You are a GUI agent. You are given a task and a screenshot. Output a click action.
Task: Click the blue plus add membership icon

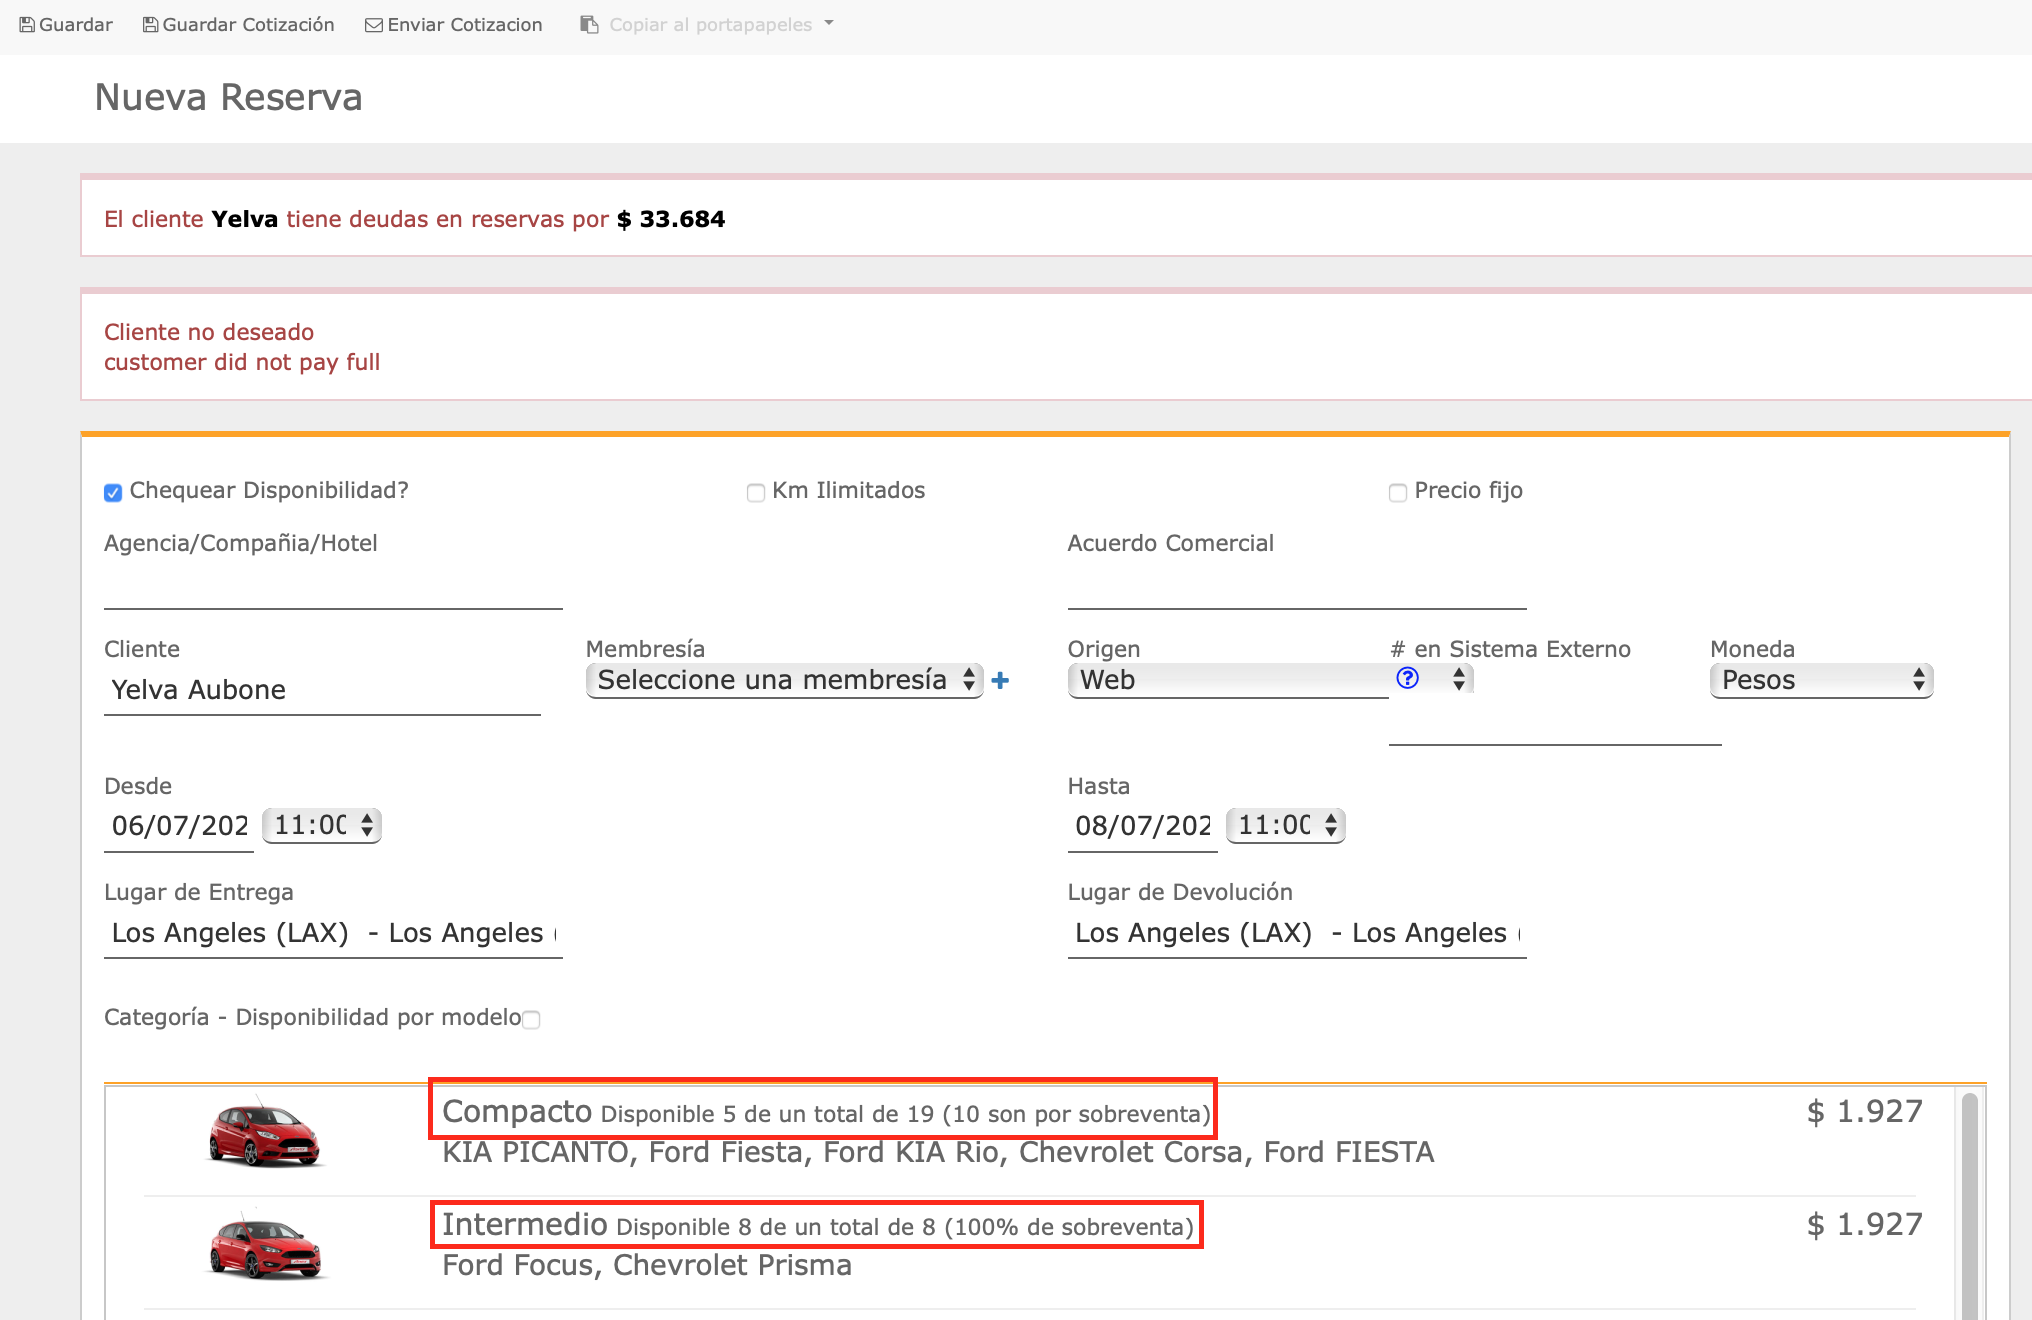tap(1000, 681)
